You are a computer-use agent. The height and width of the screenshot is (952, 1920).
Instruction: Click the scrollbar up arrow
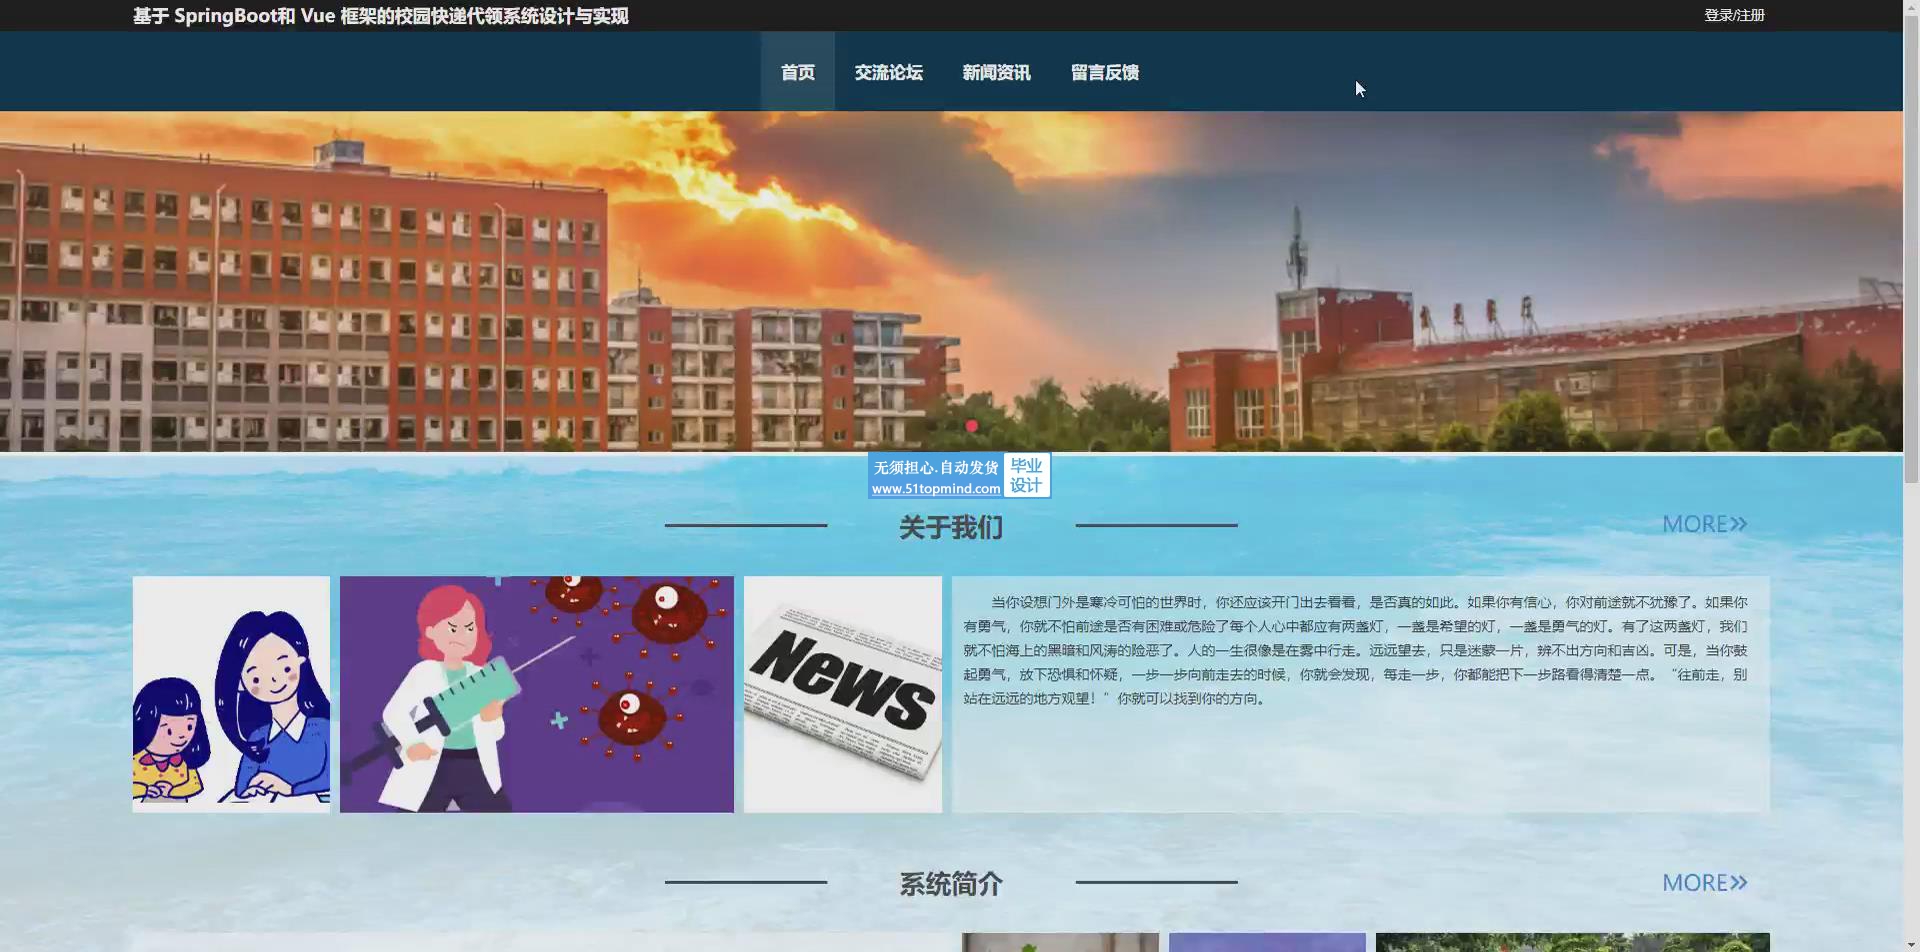pos(1911,8)
